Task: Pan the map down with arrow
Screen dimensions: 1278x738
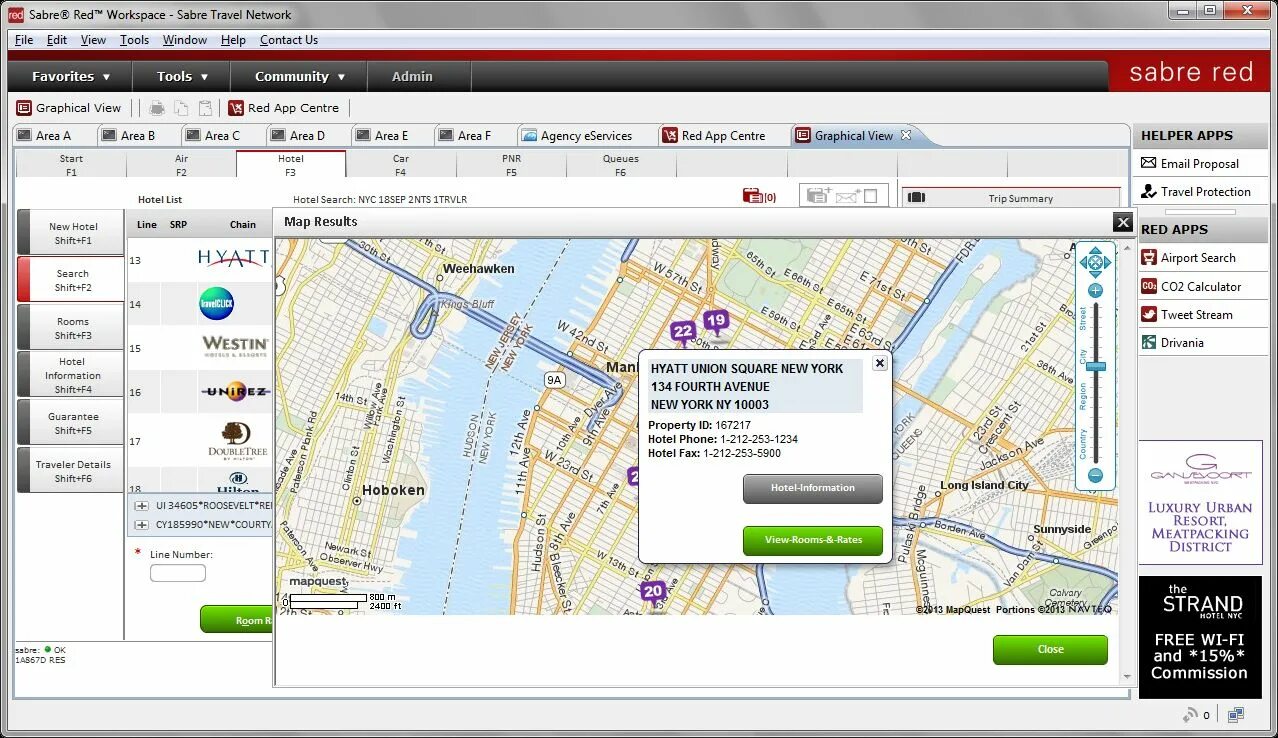Action: [x=1095, y=275]
